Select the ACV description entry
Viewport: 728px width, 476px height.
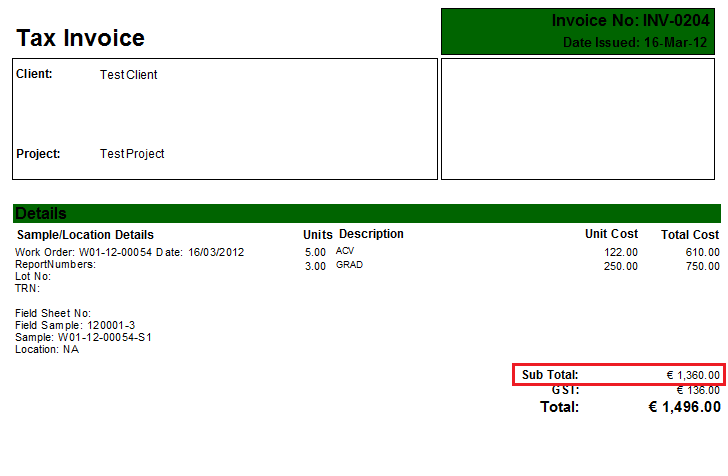345,251
